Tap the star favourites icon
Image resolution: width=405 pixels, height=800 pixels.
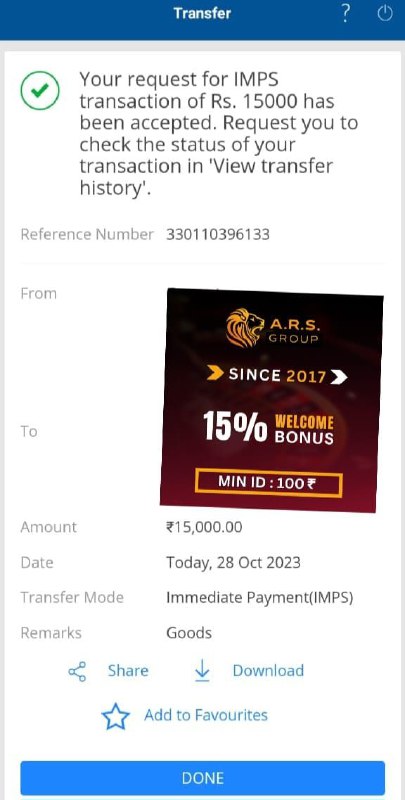115,716
